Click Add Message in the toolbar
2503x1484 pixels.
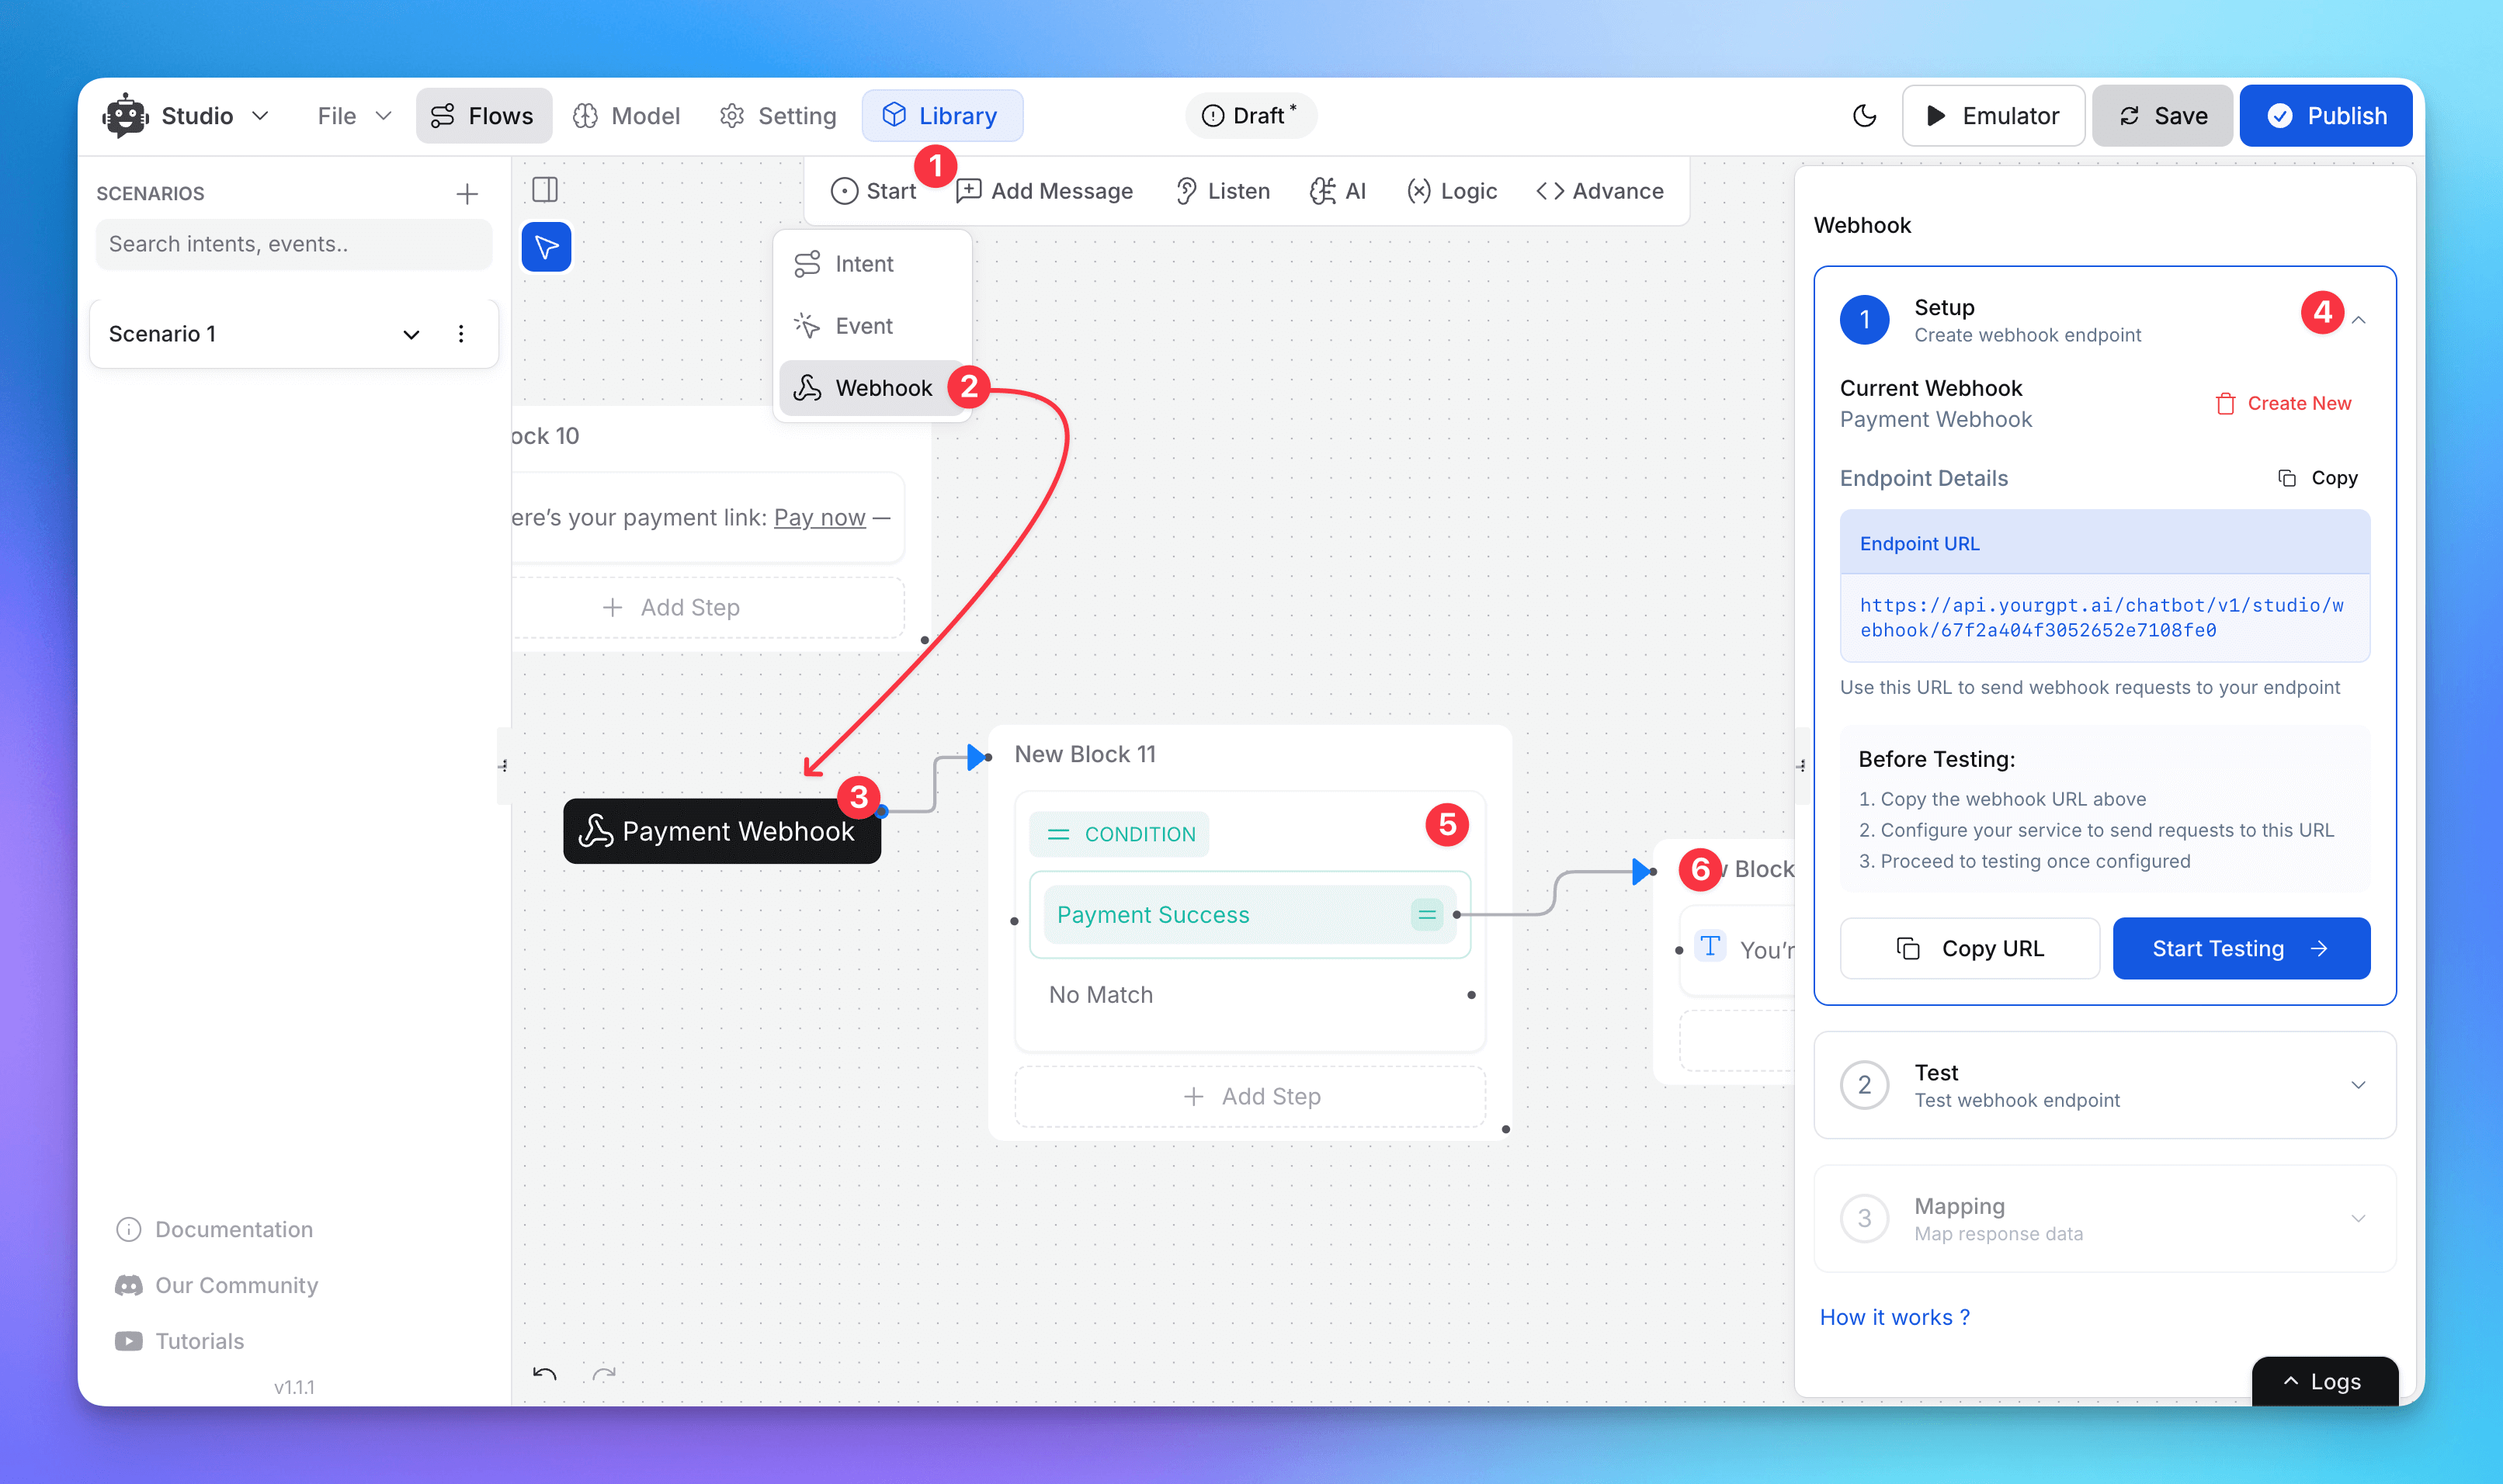click(1044, 191)
